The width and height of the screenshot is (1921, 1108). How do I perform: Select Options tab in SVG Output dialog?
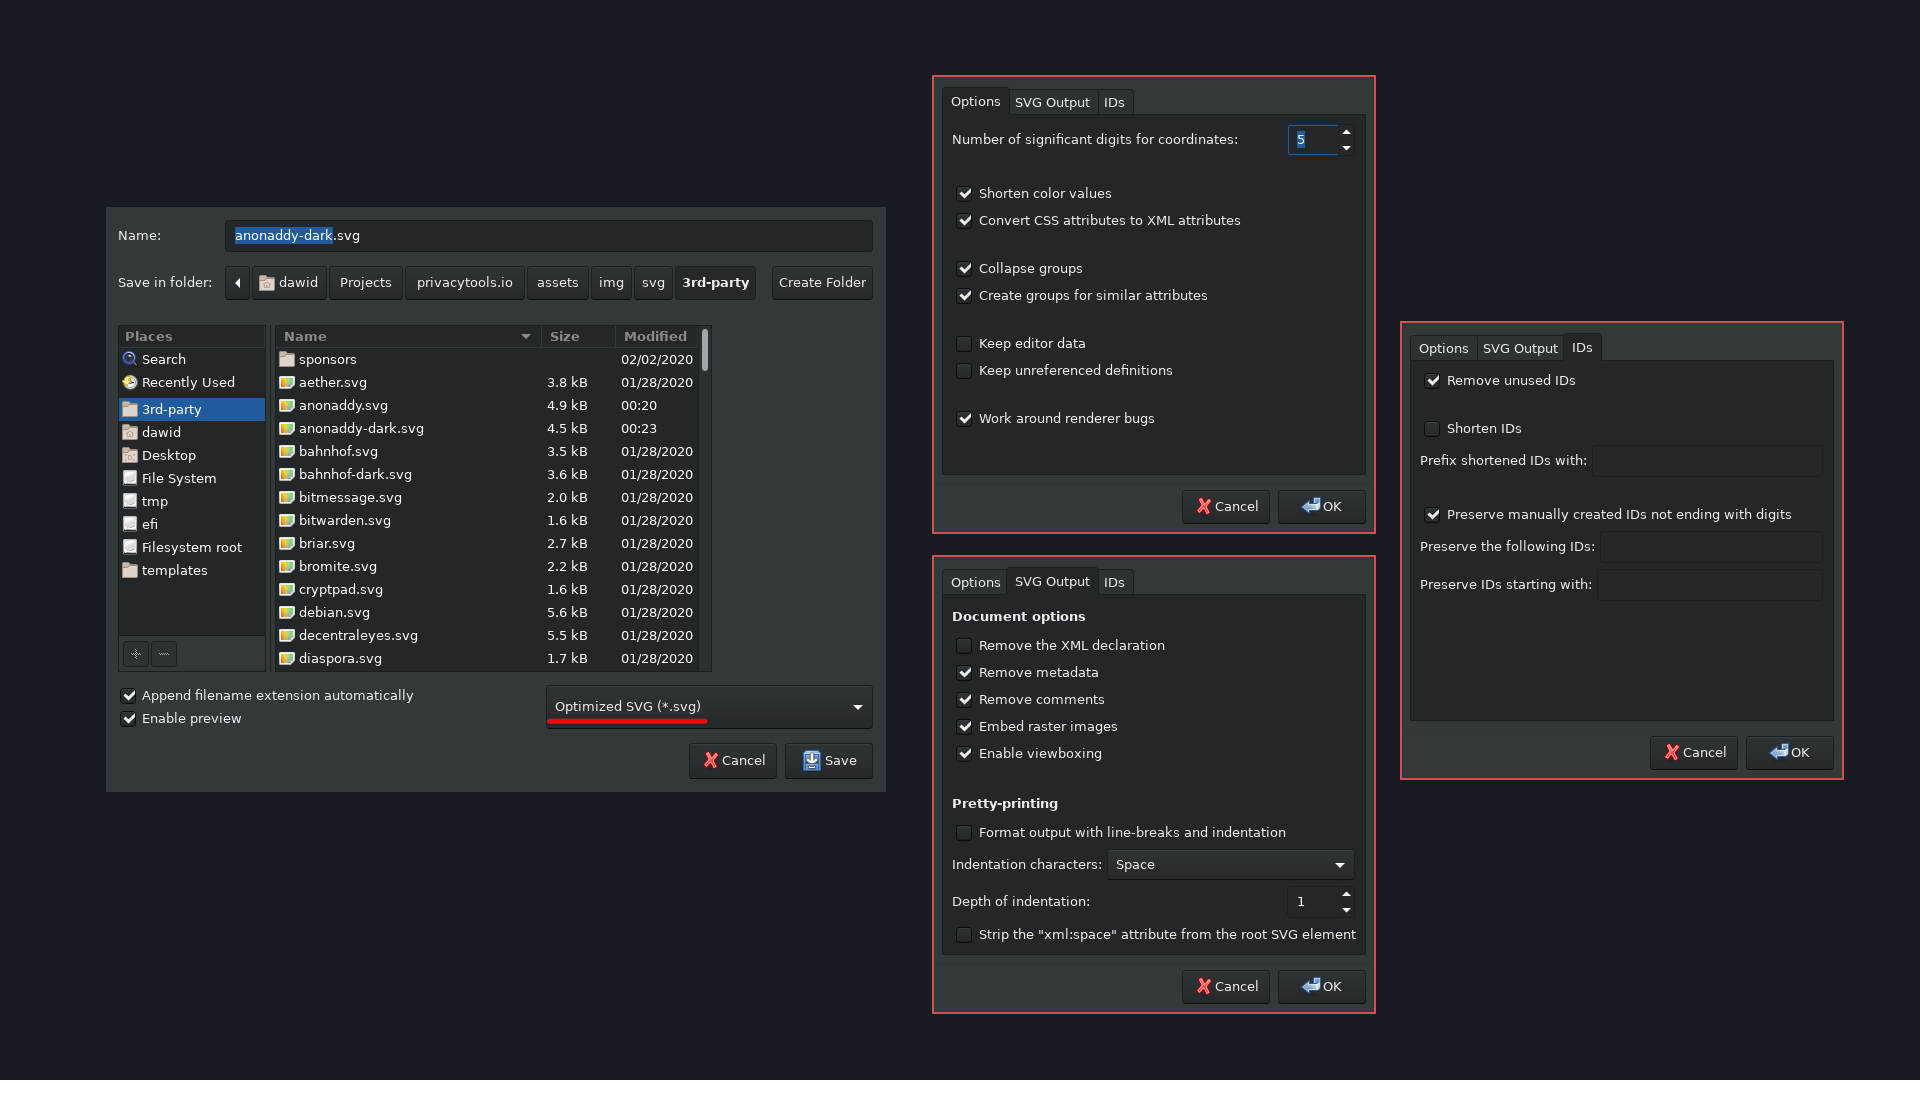(975, 583)
